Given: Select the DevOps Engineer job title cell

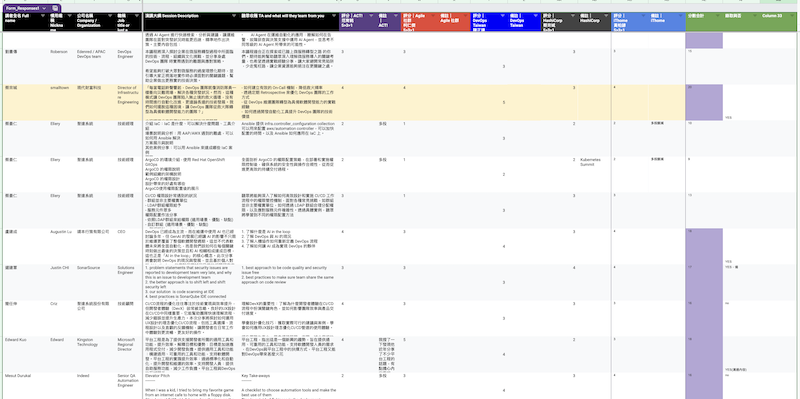Looking at the screenshot, I should click(x=129, y=66).
